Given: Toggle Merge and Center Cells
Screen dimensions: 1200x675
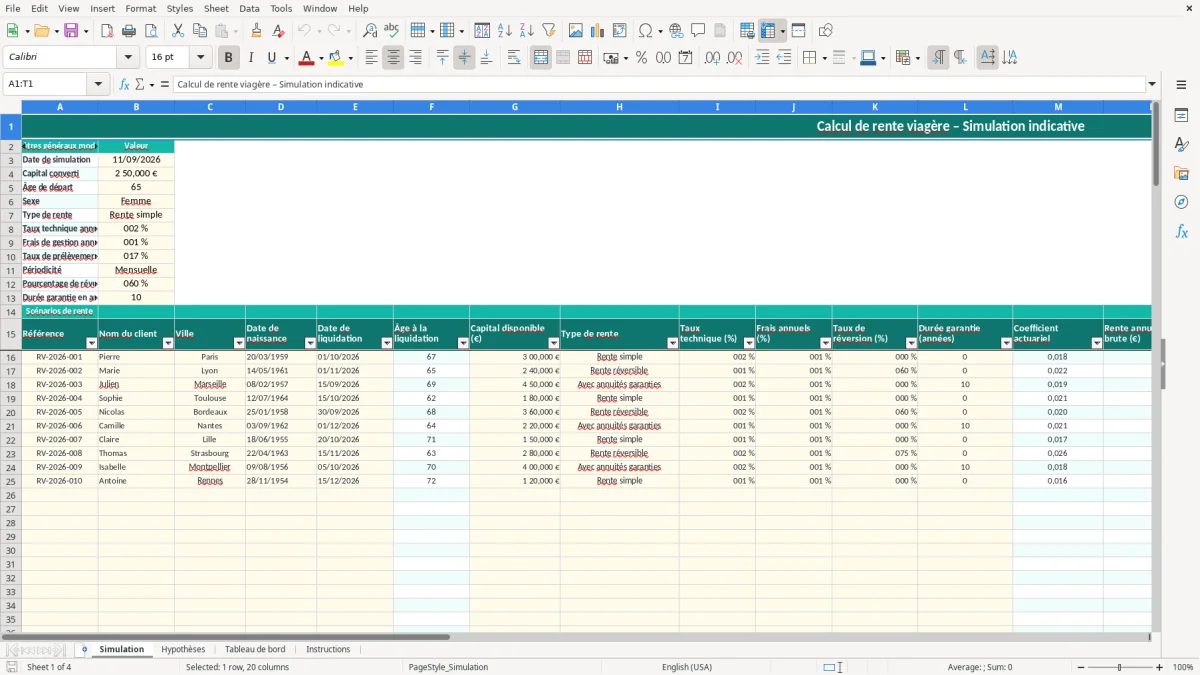Looking at the screenshot, I should point(541,58).
